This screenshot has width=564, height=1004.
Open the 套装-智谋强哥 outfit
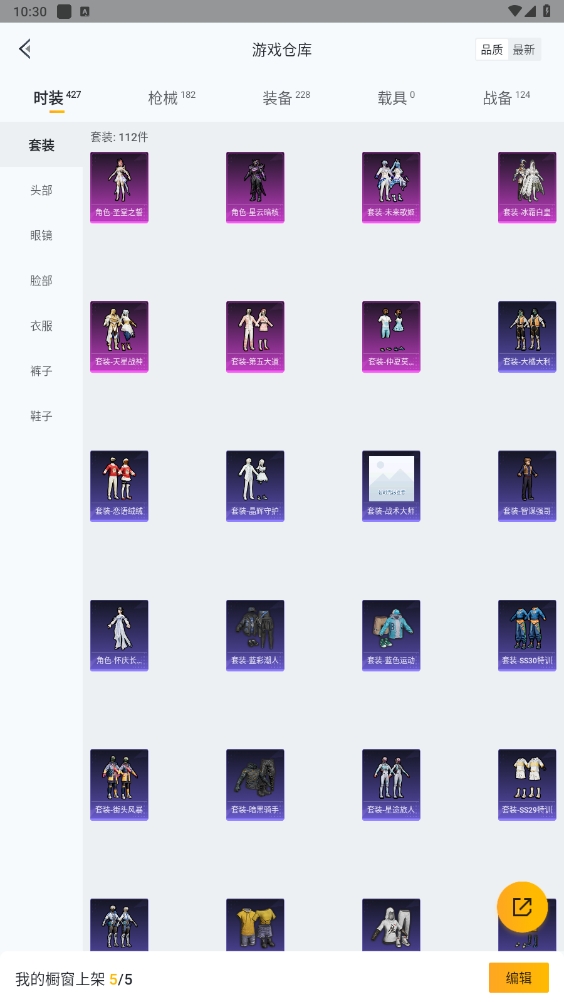[527, 486]
